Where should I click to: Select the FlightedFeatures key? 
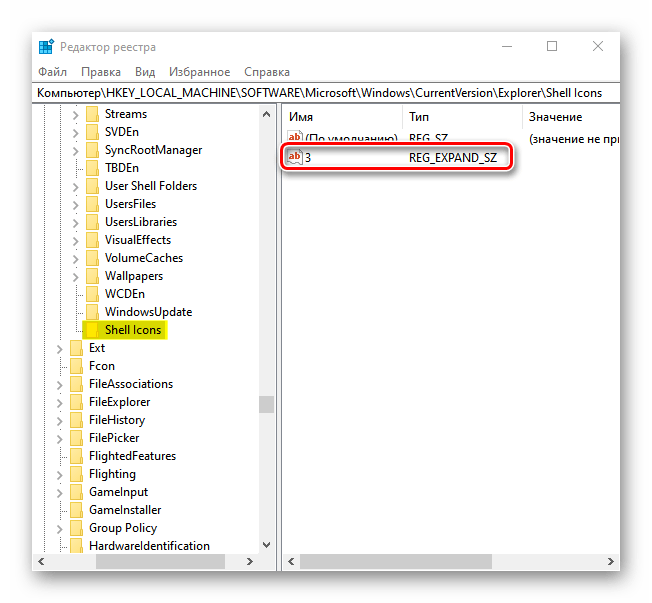pos(133,456)
